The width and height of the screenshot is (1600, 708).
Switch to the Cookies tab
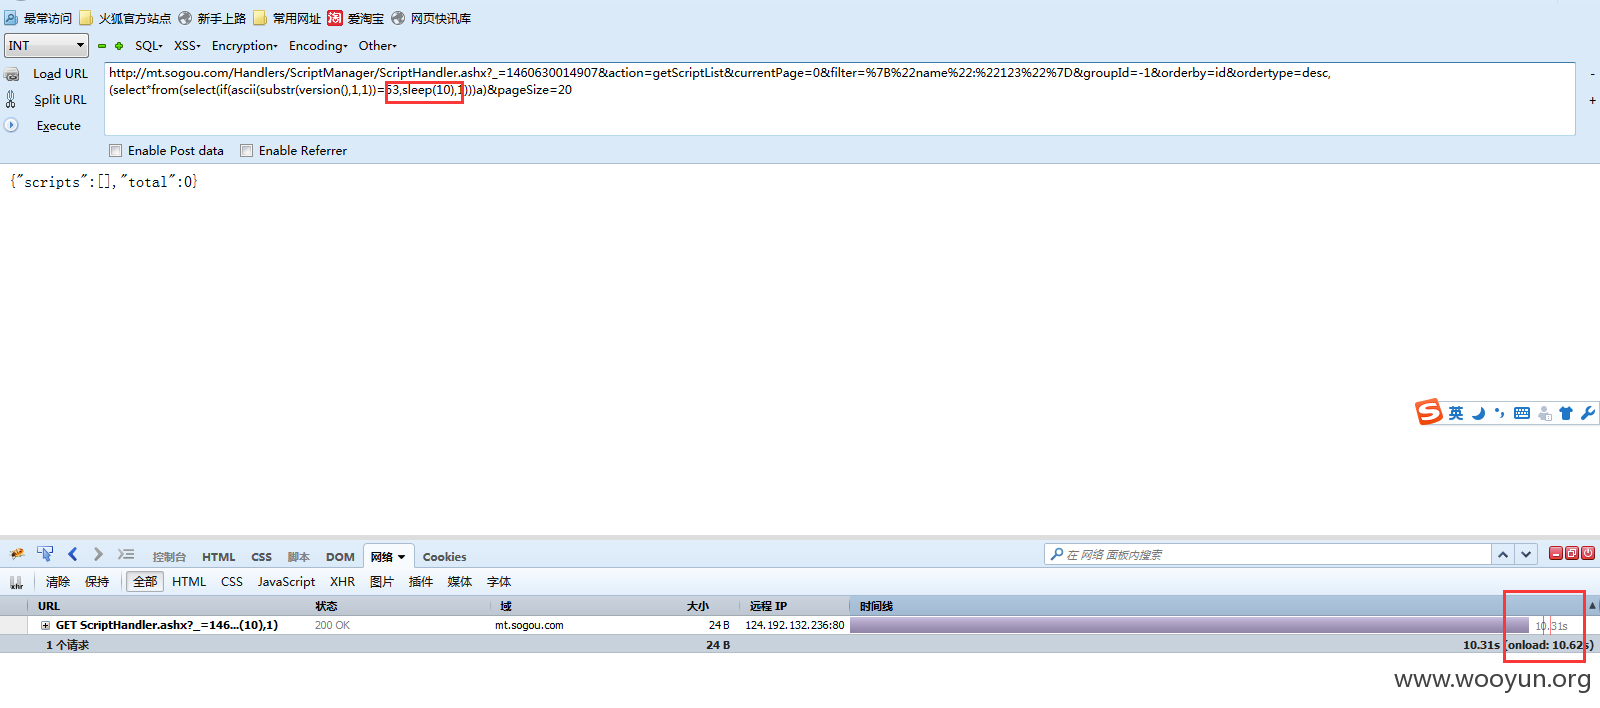(x=444, y=557)
